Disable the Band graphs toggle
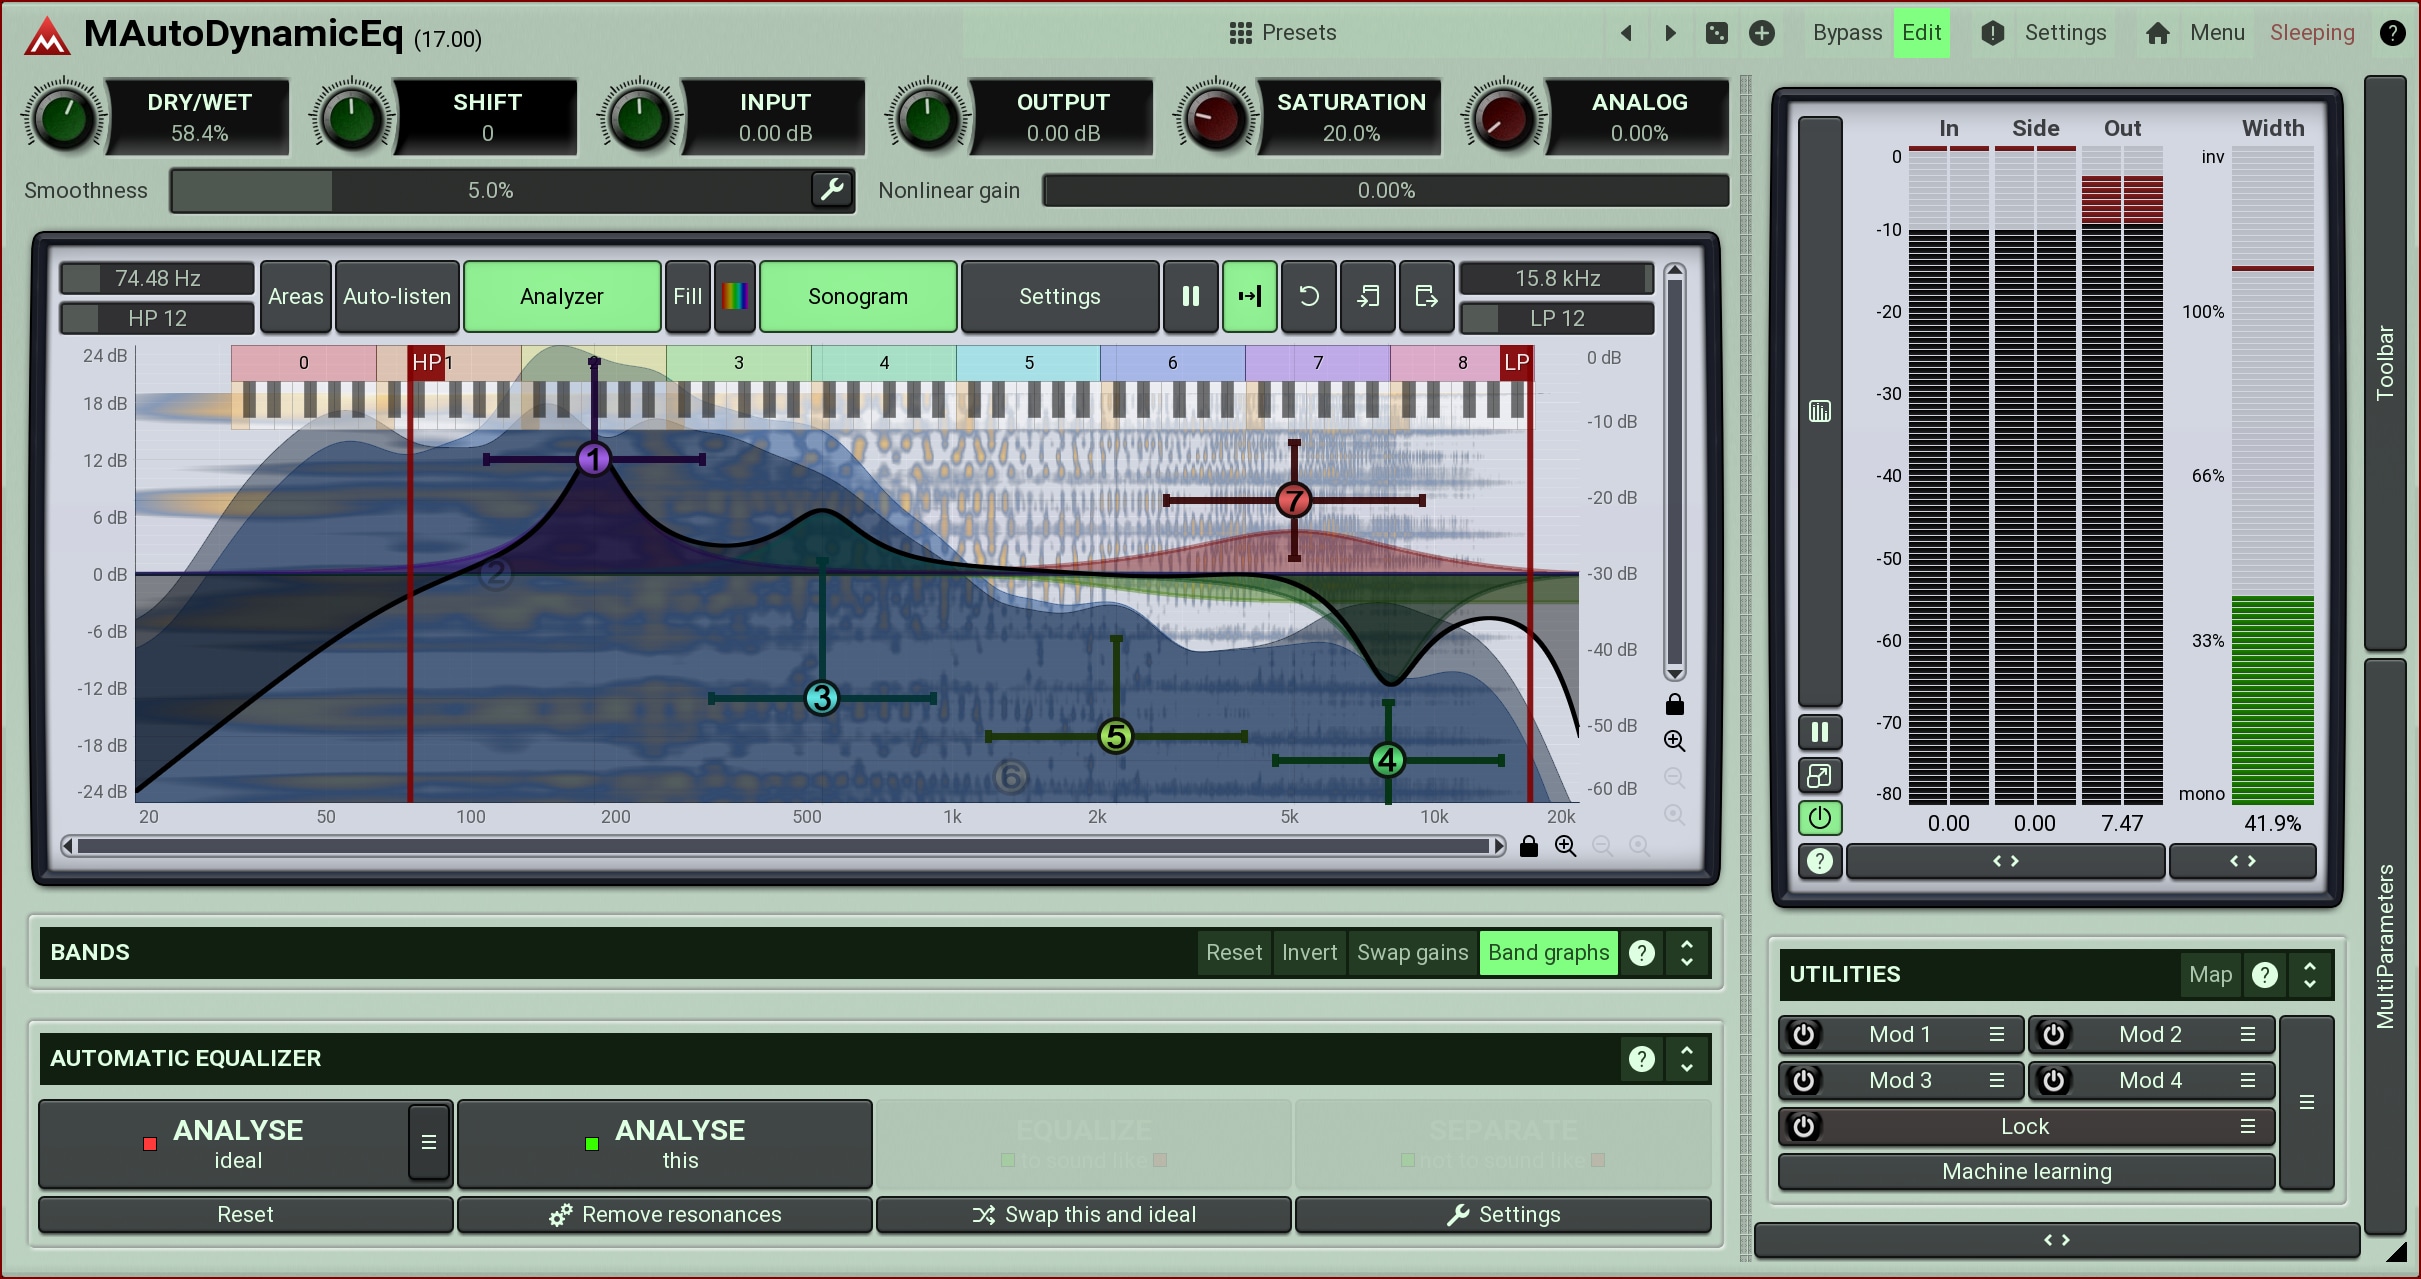 1548,952
